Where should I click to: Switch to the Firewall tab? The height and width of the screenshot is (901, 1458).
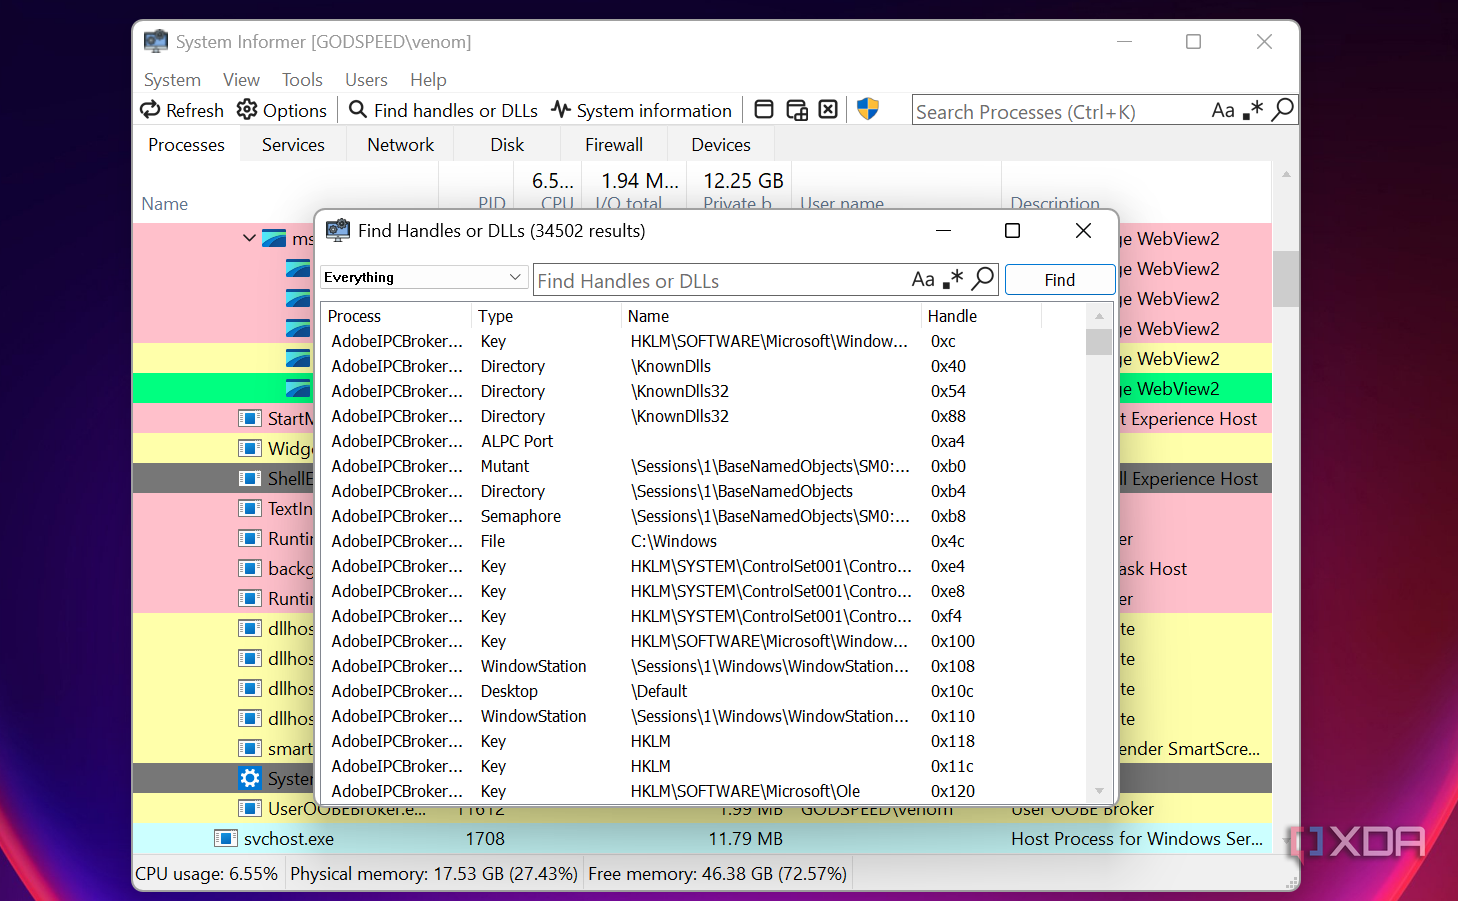(614, 145)
